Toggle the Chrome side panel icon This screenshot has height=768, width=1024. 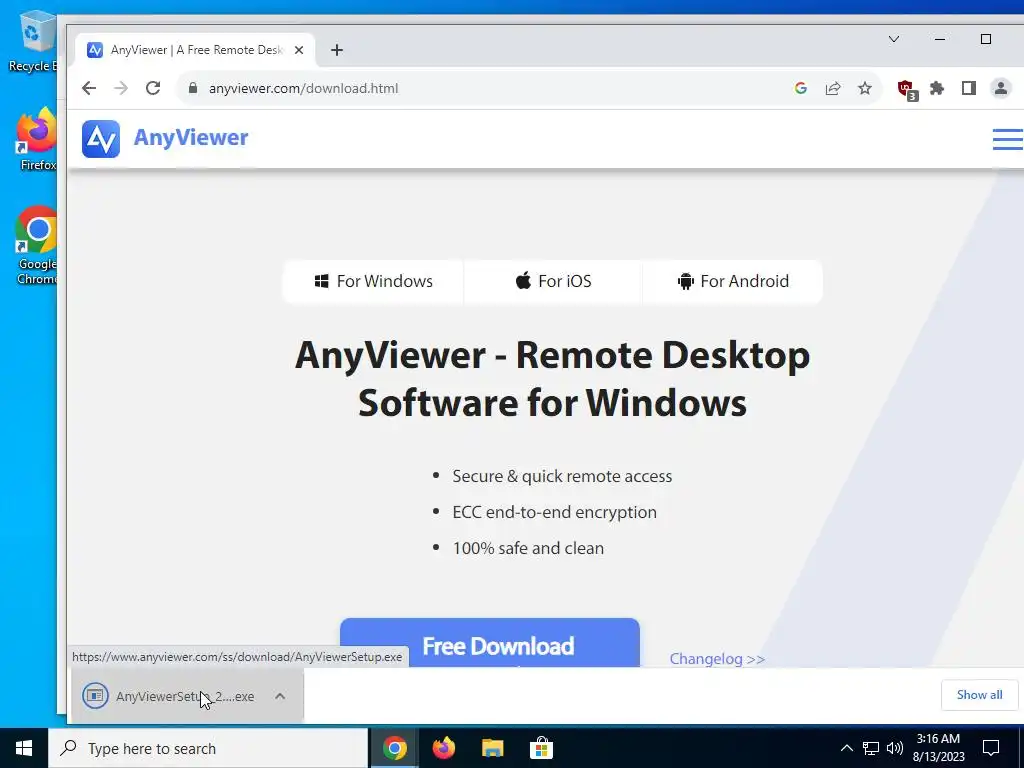(968, 88)
